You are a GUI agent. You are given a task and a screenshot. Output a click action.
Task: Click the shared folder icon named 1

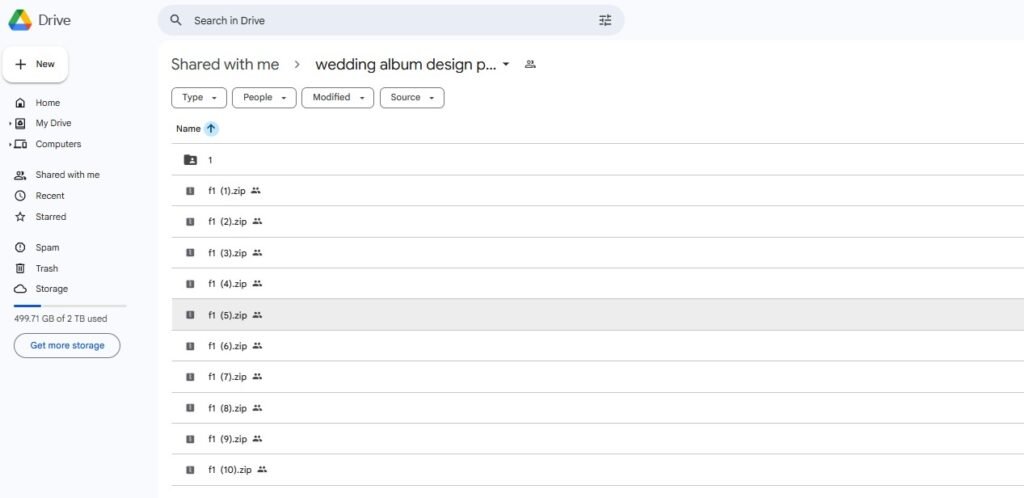[x=190, y=160]
